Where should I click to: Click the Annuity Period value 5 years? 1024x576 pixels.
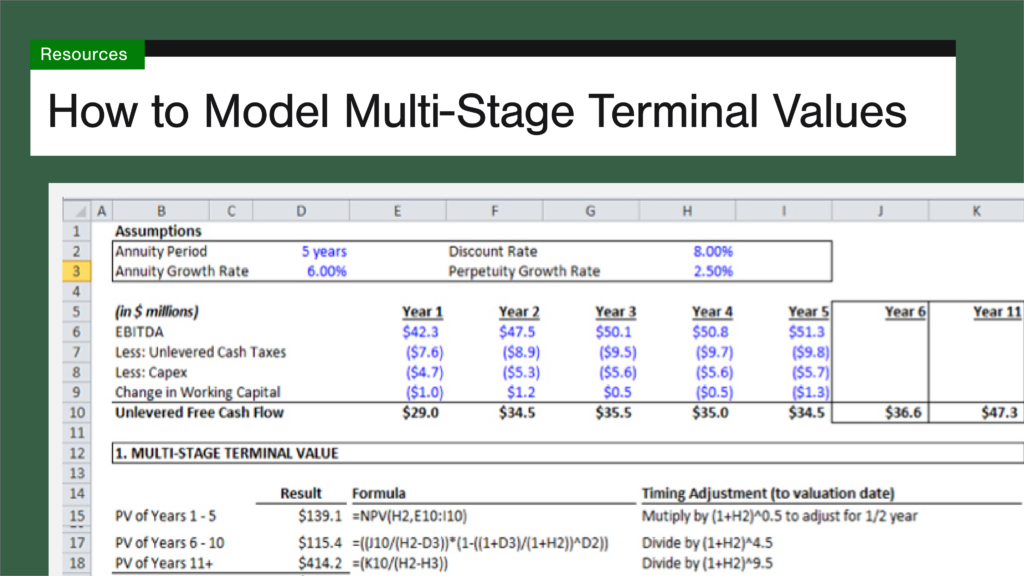click(x=324, y=252)
